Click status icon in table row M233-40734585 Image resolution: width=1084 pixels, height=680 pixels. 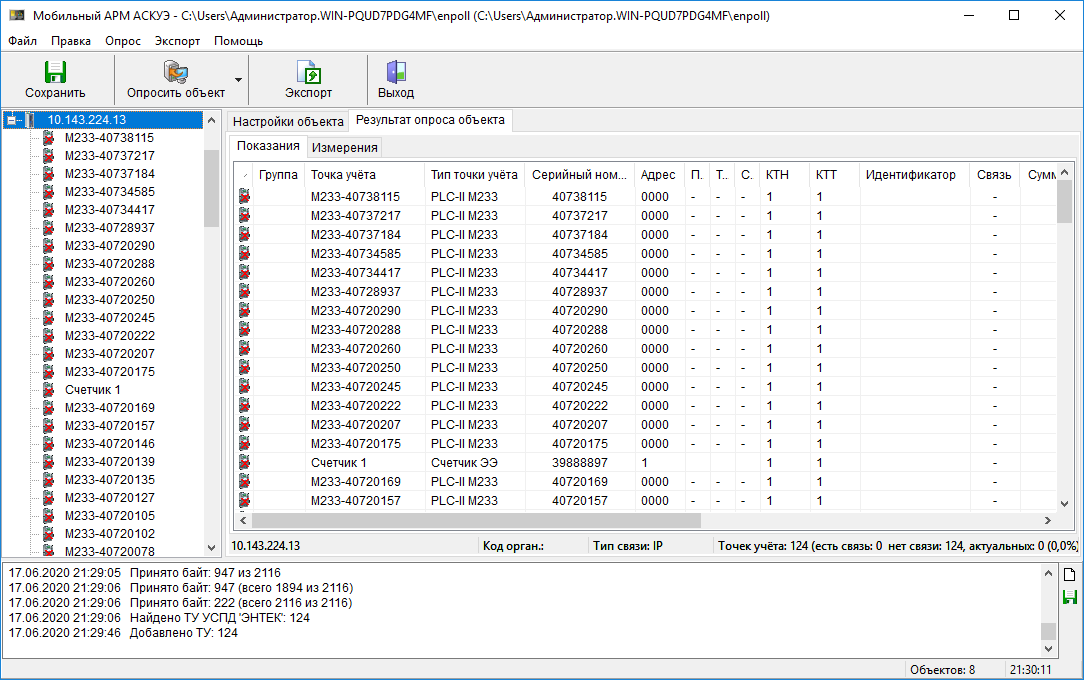click(244, 254)
